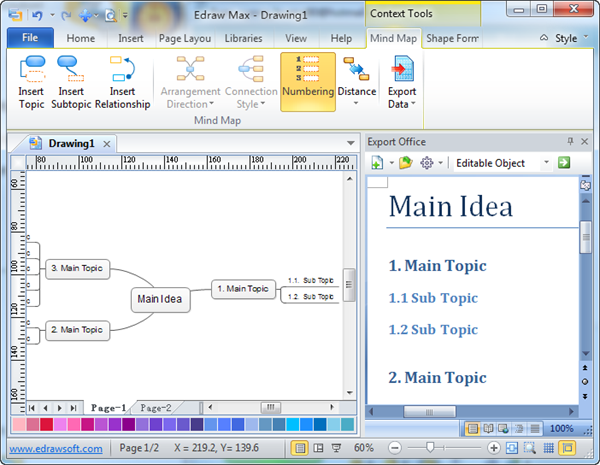Toggle the first view mode button in status bar
600x465 pixels.
(299, 449)
